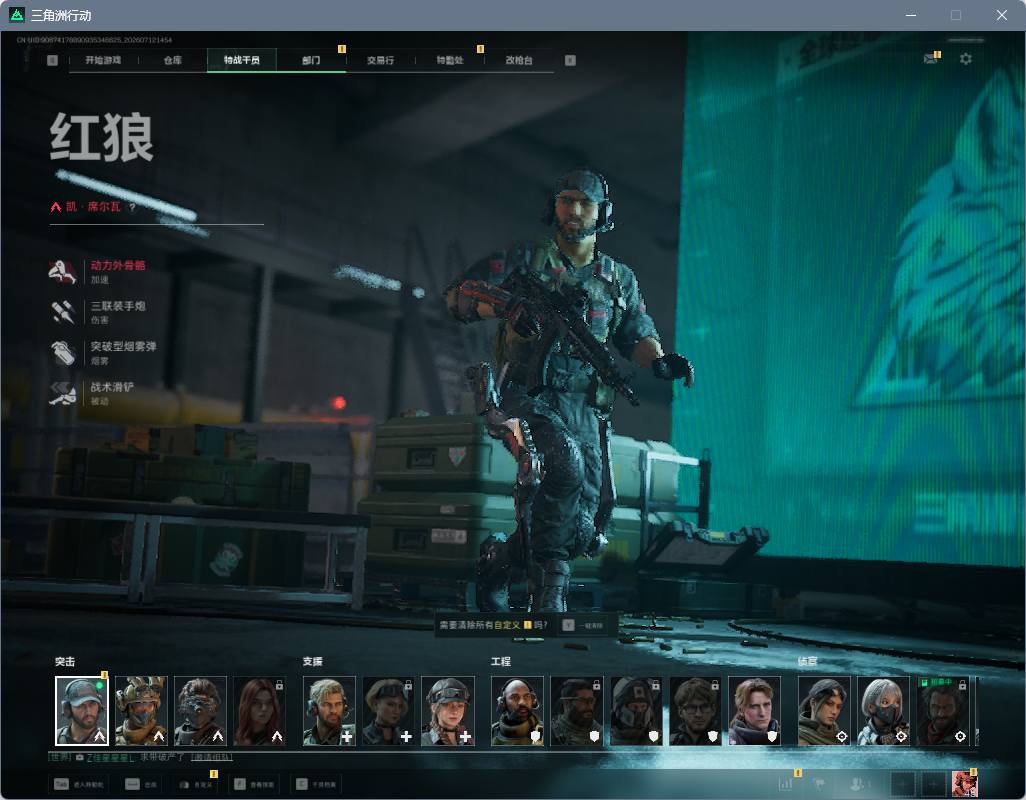Open the settings gear icon

coord(965,59)
